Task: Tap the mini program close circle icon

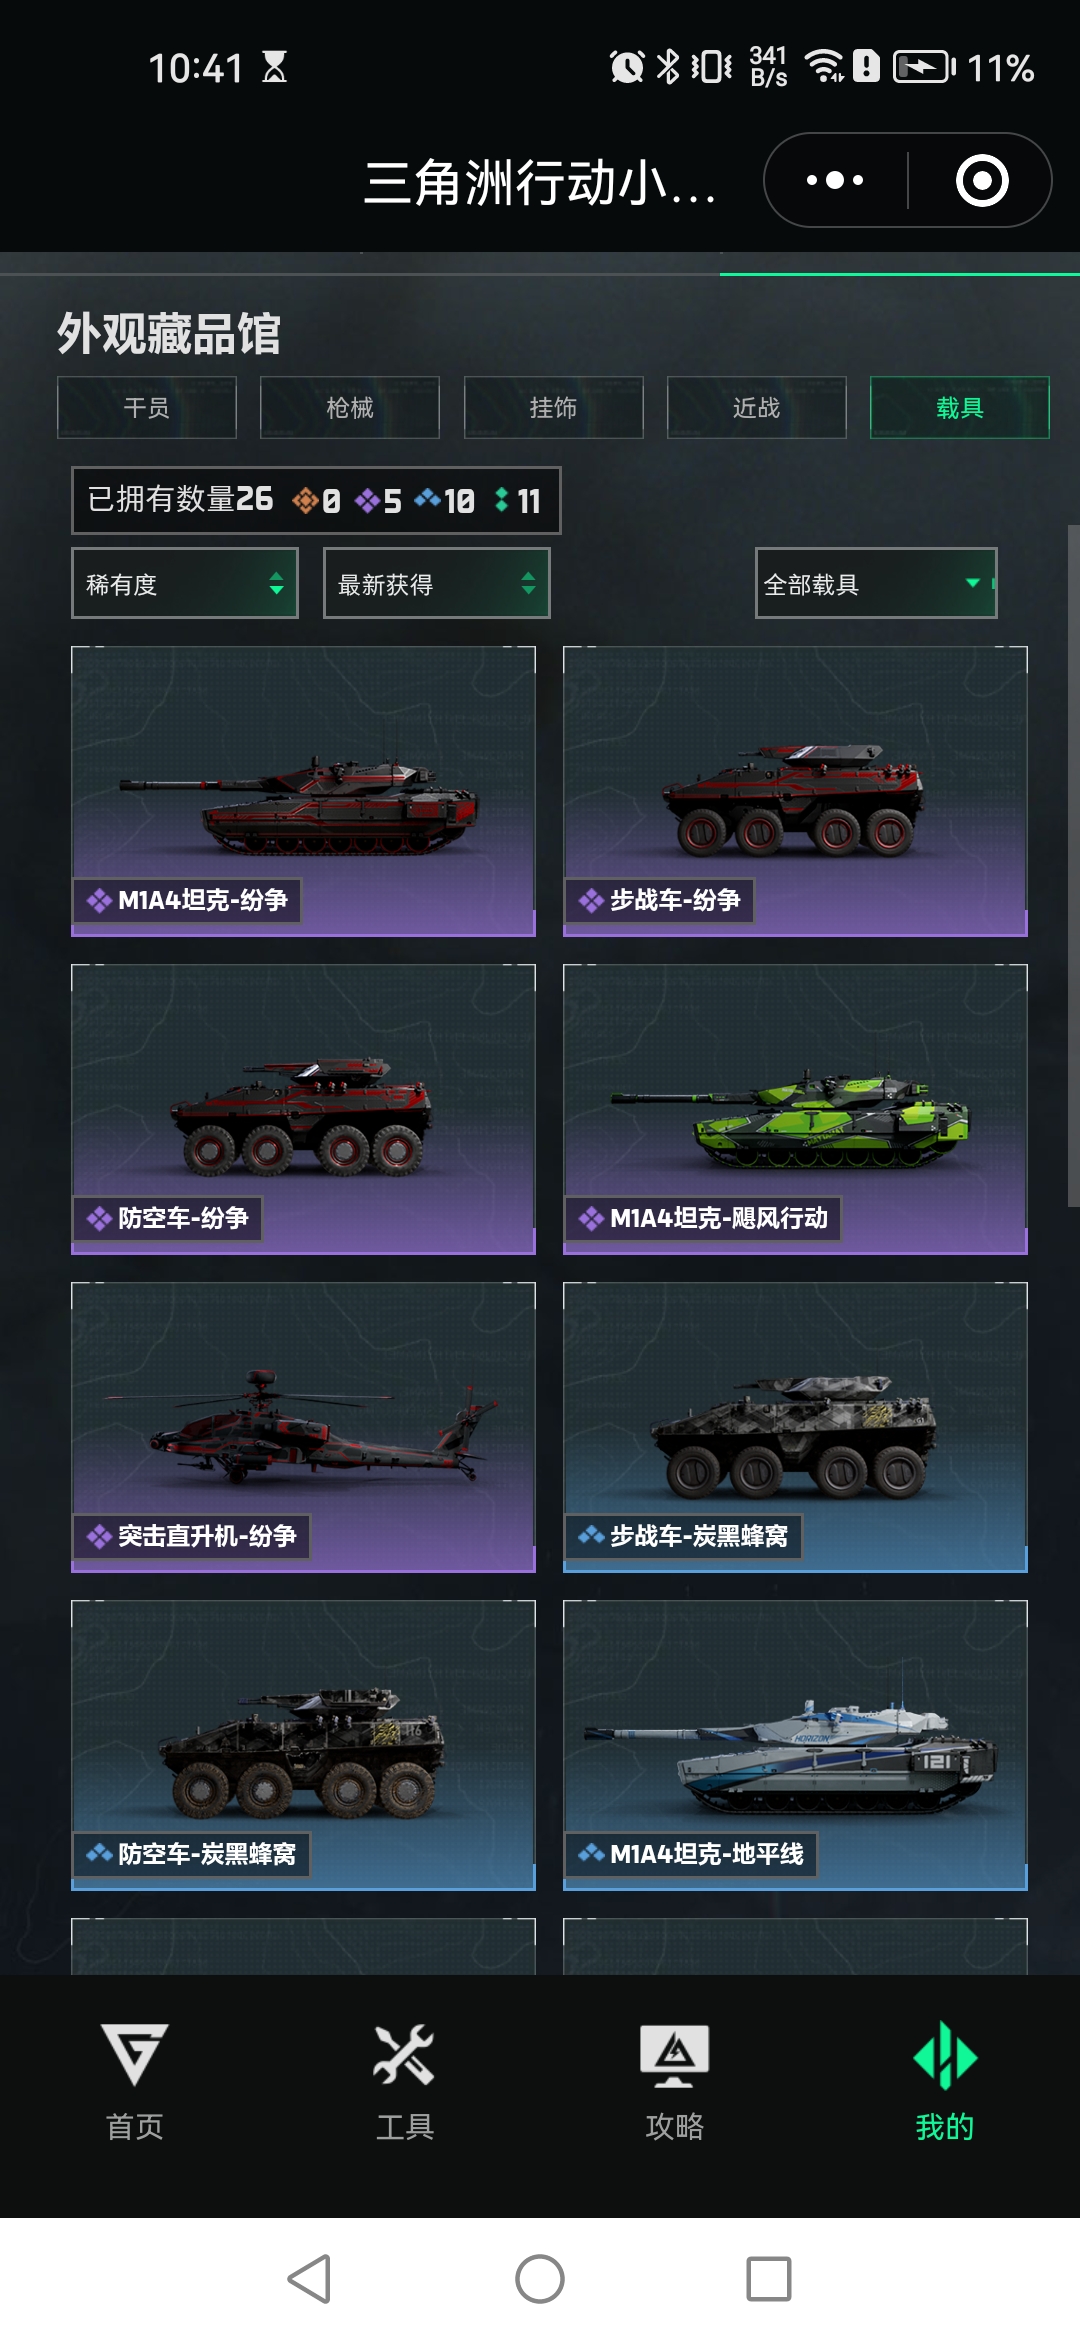Action: coord(982,181)
